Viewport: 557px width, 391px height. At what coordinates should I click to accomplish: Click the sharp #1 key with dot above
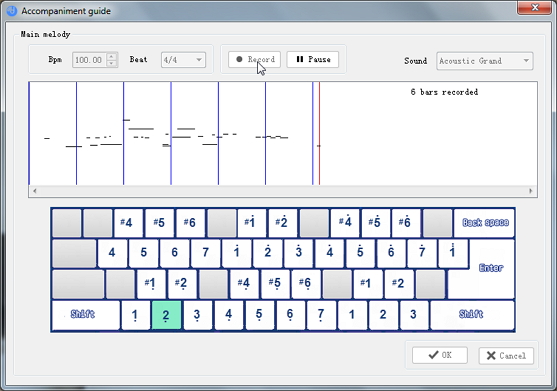coord(252,223)
